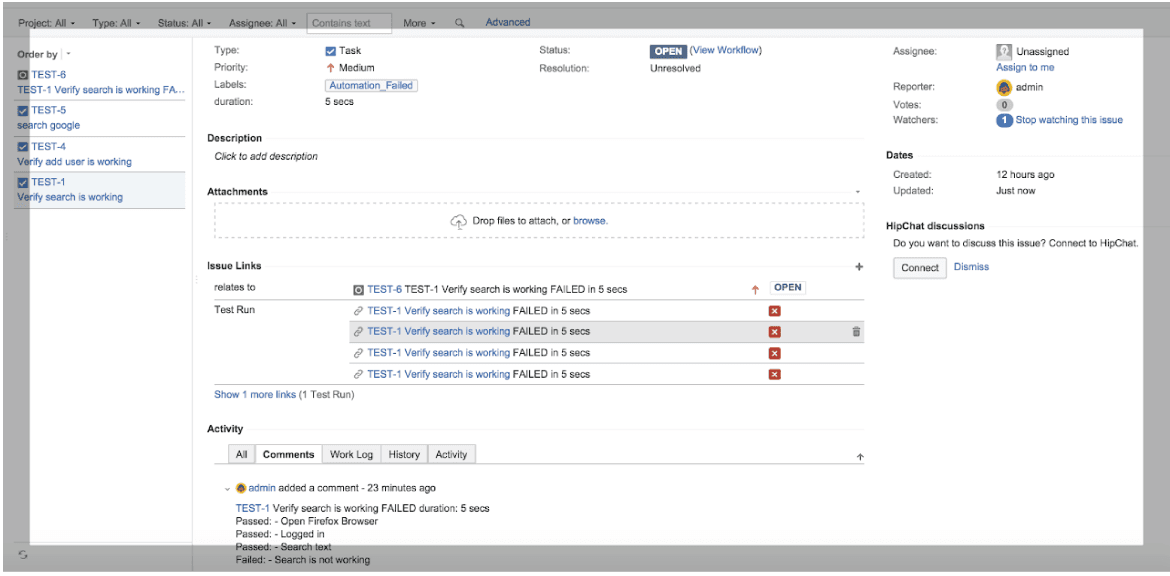Click the Assign to me link
The height and width of the screenshot is (576, 1170).
[1025, 68]
